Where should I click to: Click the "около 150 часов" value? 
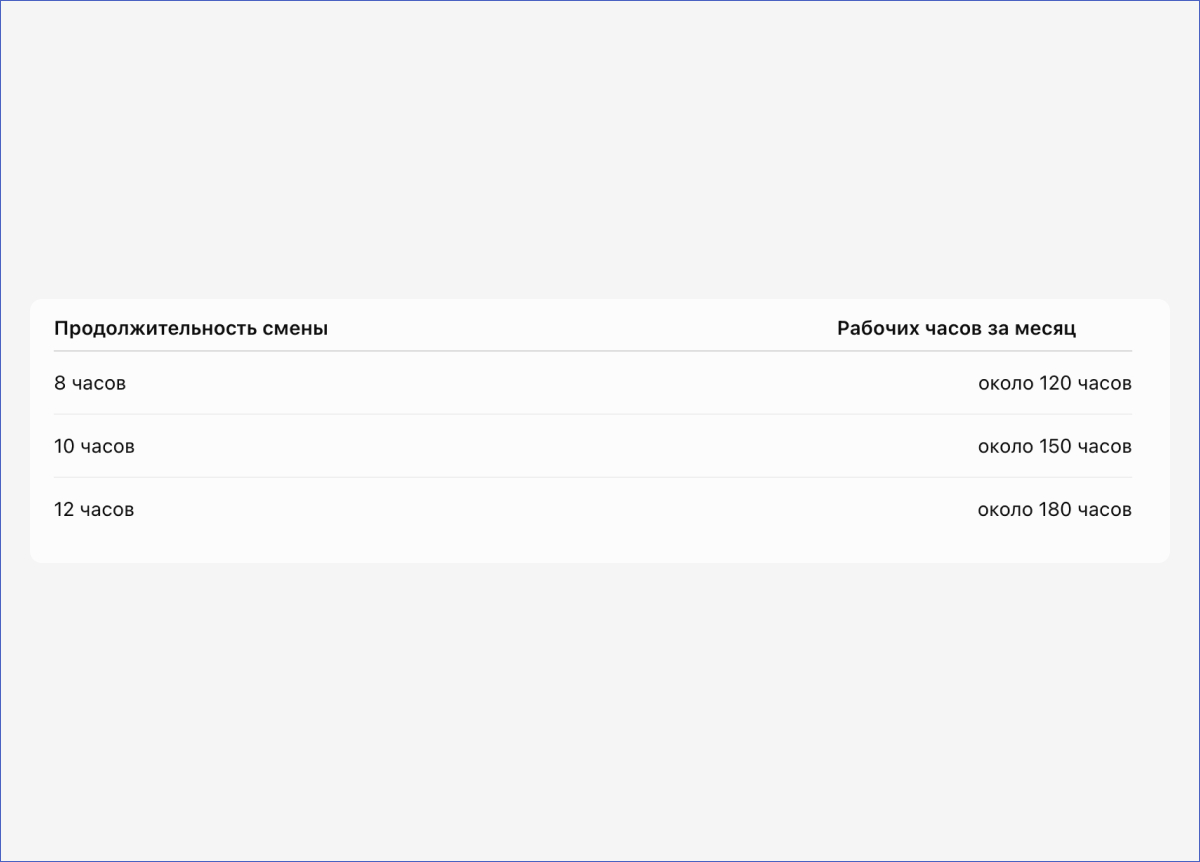[1055, 446]
